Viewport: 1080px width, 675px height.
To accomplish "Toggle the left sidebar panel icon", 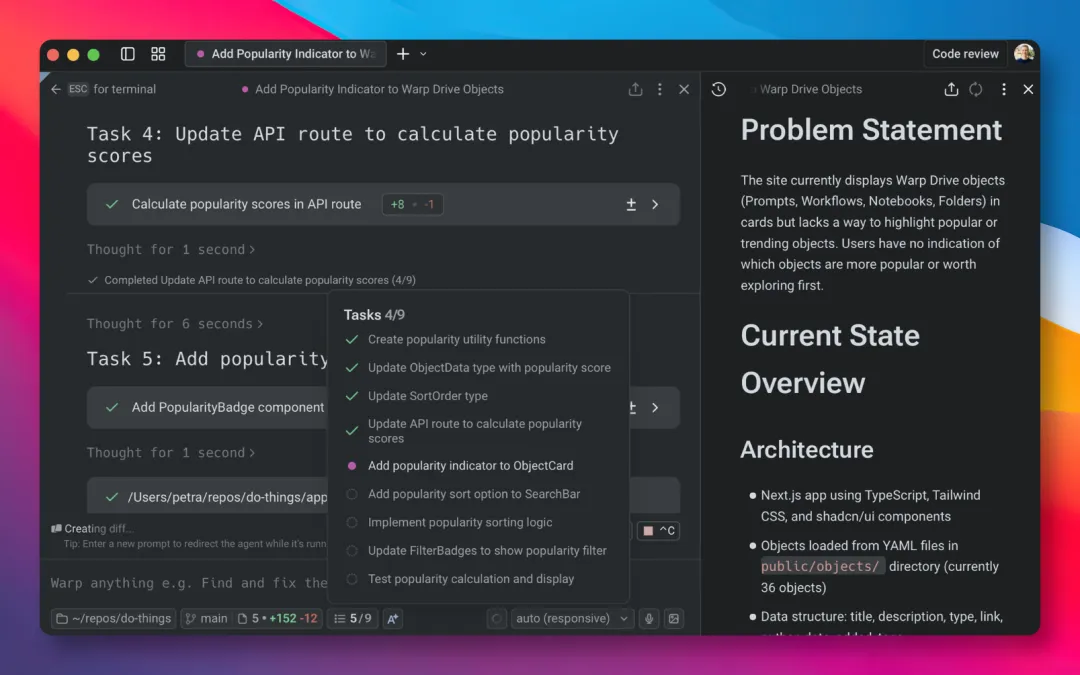I will tap(127, 54).
